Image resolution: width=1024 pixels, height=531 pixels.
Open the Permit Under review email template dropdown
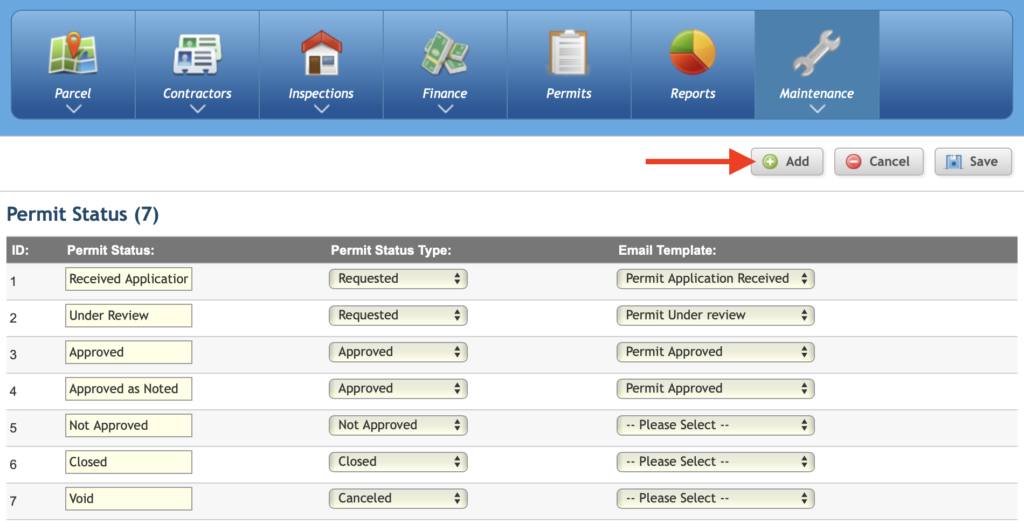(715, 315)
